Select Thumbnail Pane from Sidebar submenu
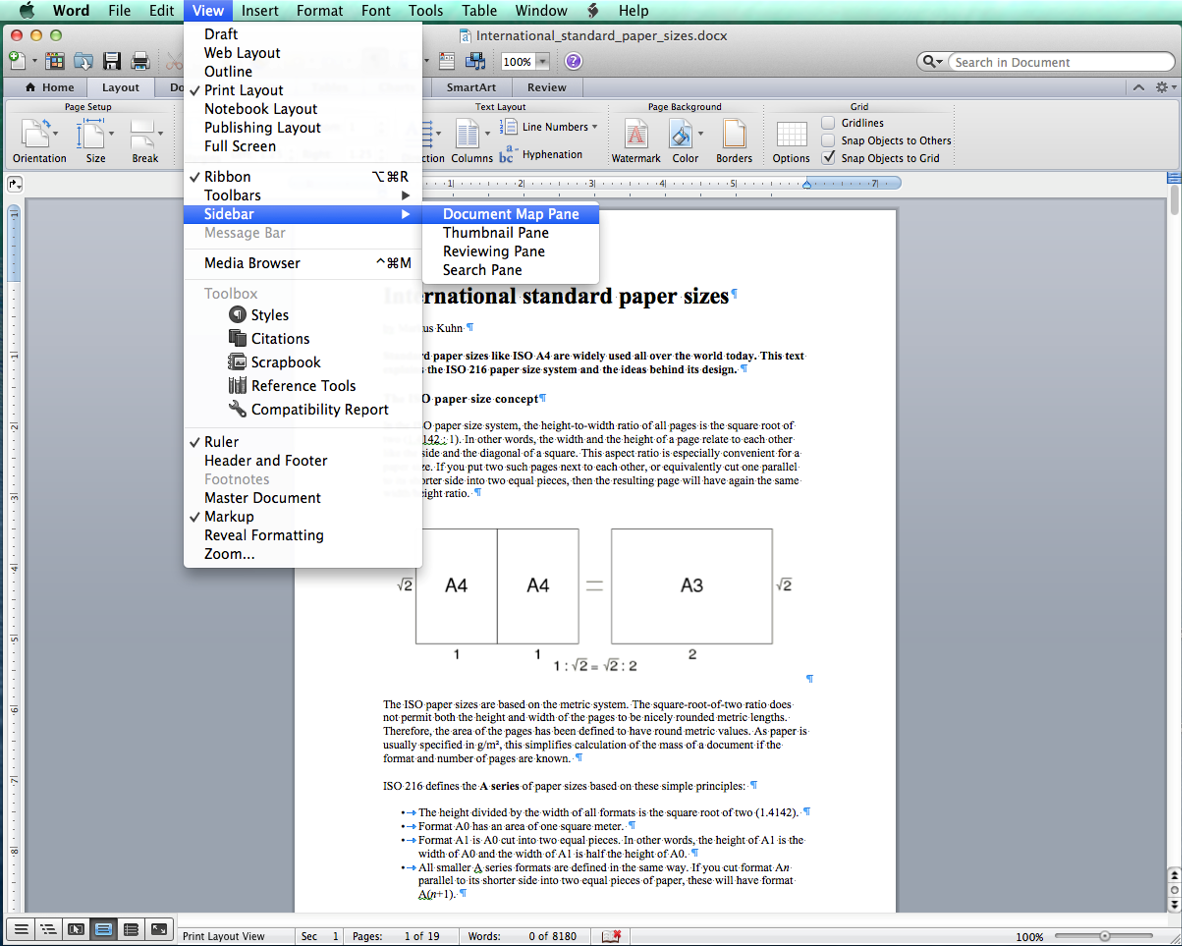This screenshot has width=1182, height=946. click(495, 233)
